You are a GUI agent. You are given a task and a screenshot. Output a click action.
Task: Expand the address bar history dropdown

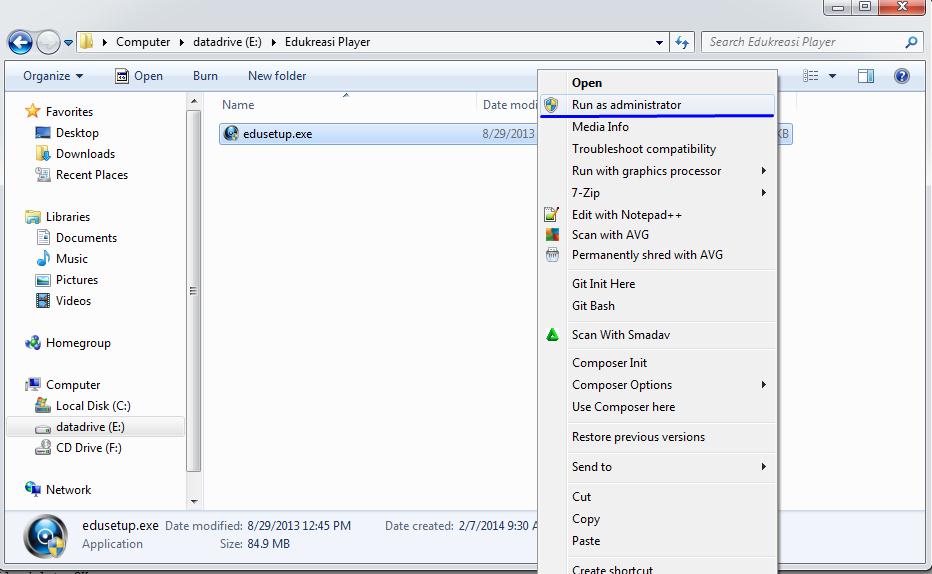[659, 43]
